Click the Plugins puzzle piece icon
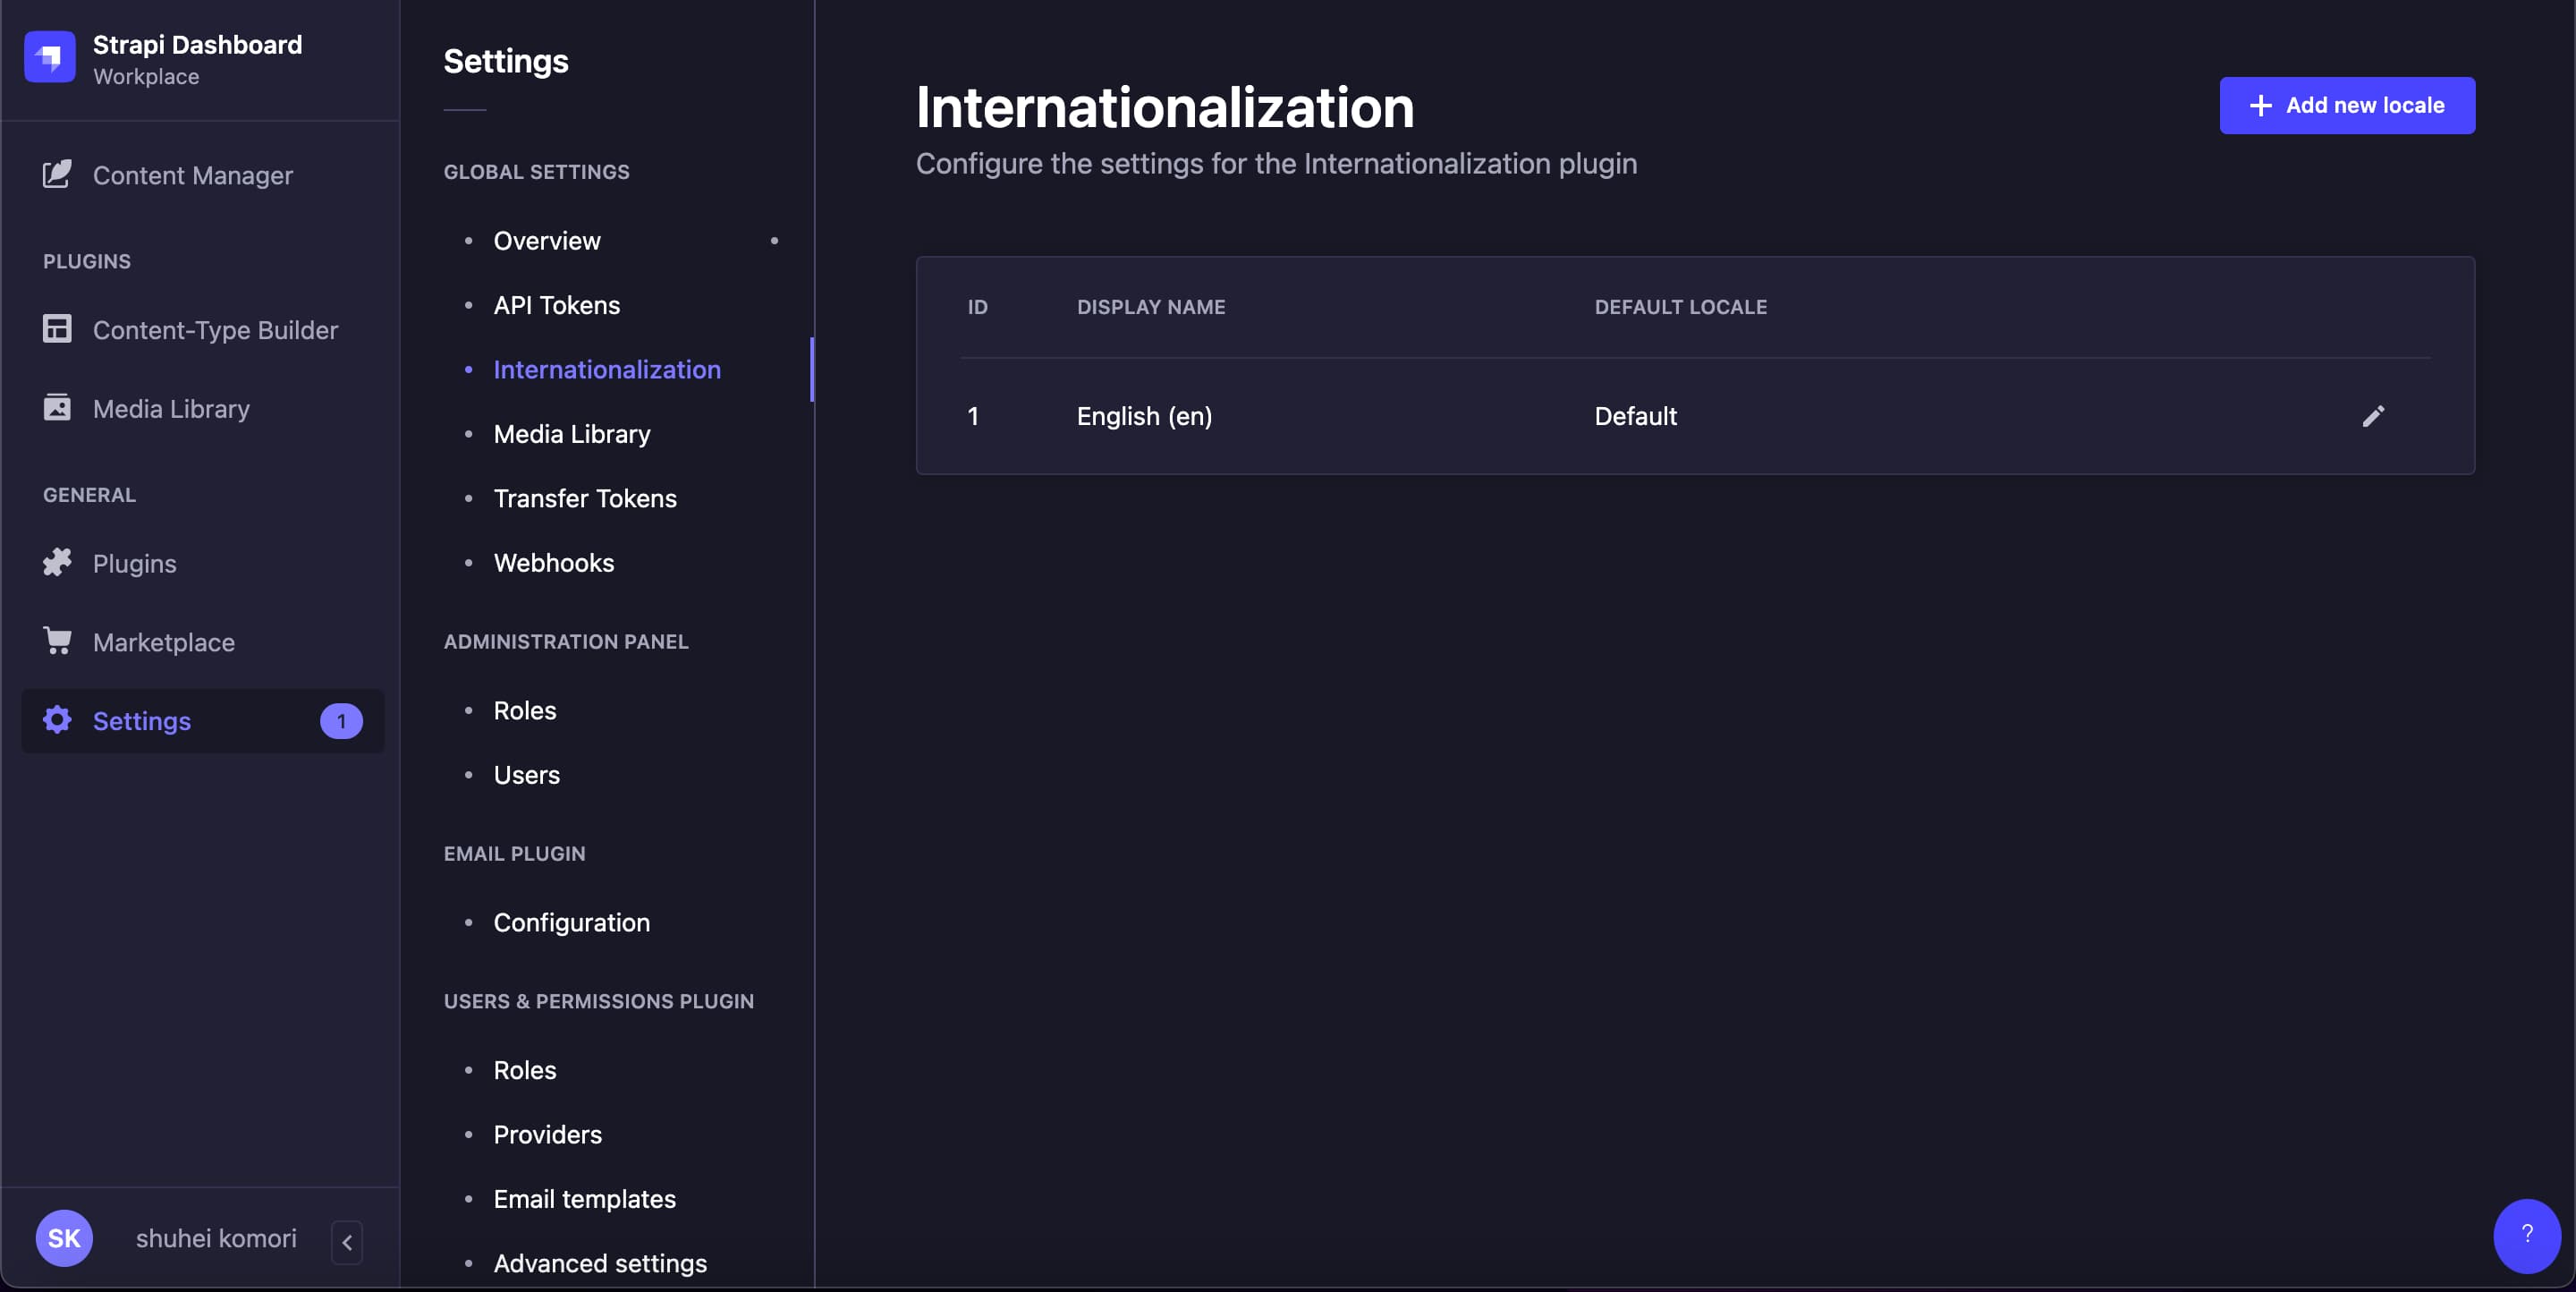Image resolution: width=2576 pixels, height=1292 pixels. coord(57,562)
